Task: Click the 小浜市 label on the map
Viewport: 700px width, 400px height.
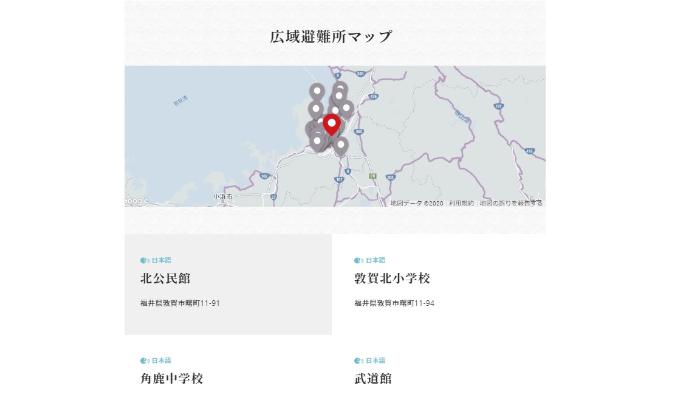Action: point(223,196)
